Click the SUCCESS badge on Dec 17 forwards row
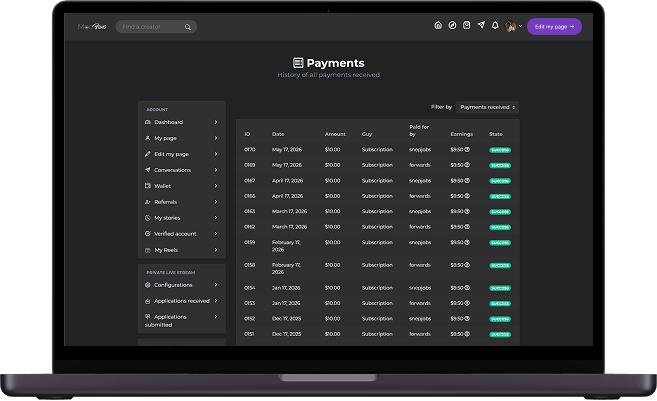 (500, 334)
